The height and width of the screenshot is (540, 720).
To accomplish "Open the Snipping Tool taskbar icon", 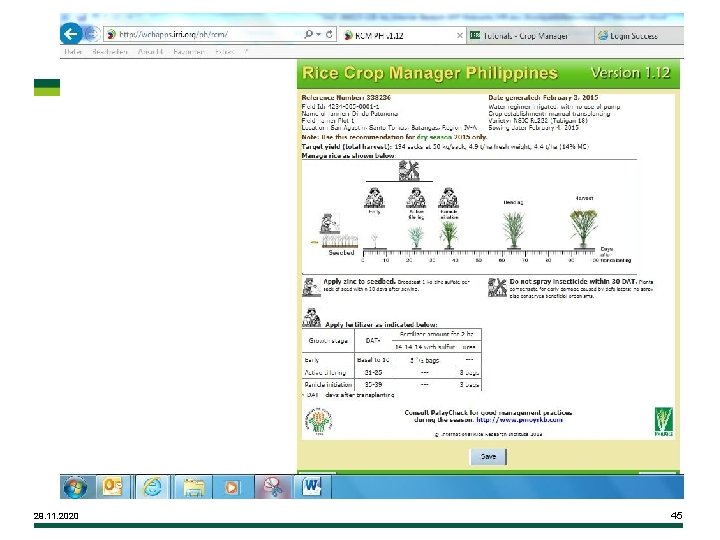I will pyautogui.click(x=273, y=487).
